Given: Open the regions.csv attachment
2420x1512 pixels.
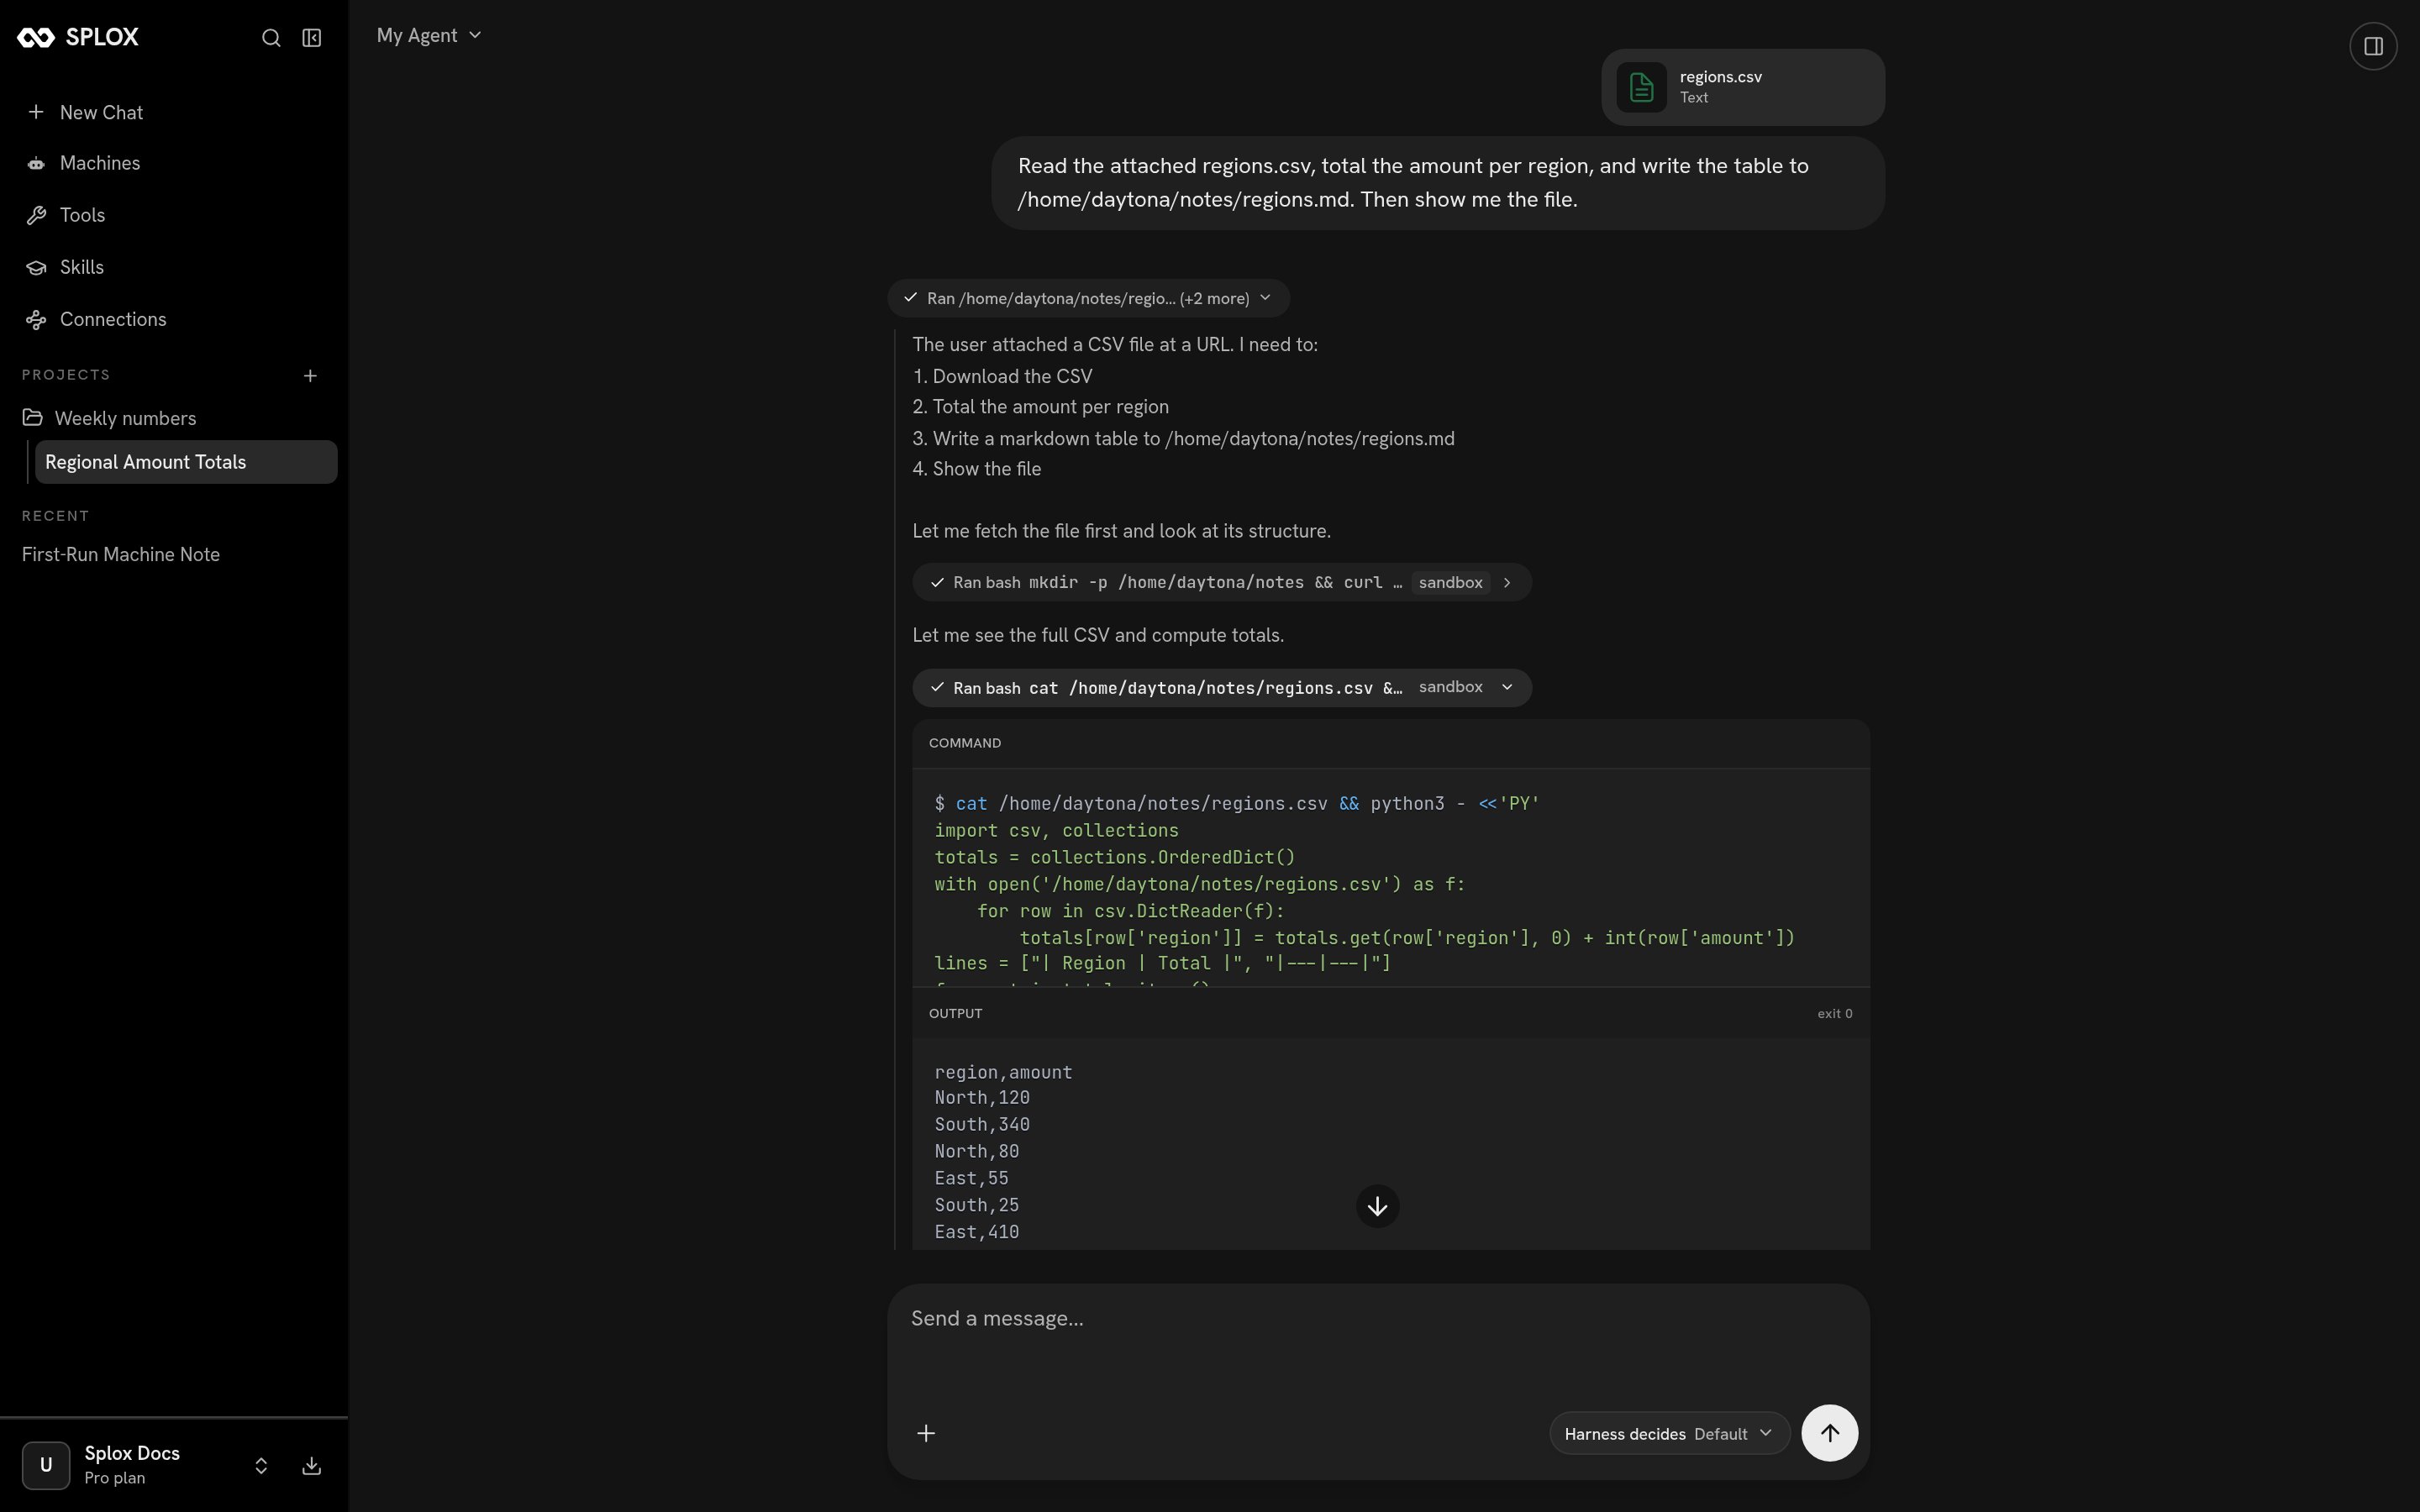Looking at the screenshot, I should [1743, 87].
